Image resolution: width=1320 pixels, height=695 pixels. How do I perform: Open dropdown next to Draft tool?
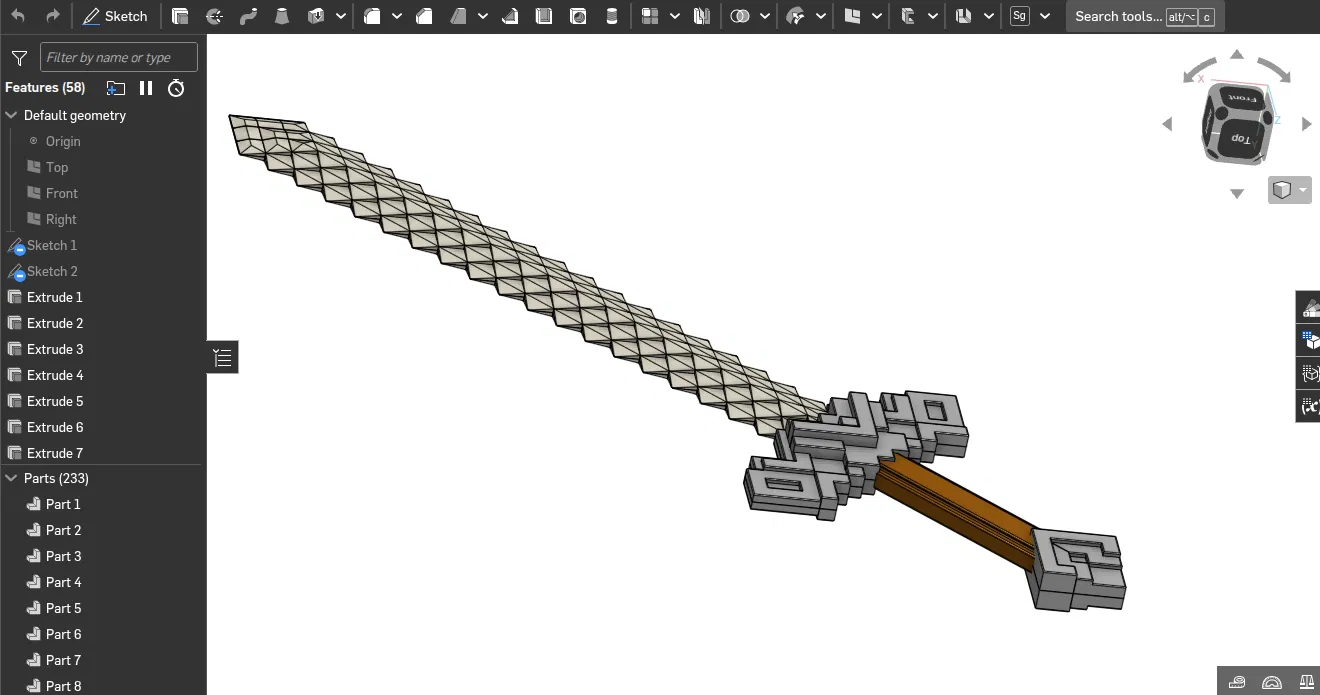[x=483, y=16]
